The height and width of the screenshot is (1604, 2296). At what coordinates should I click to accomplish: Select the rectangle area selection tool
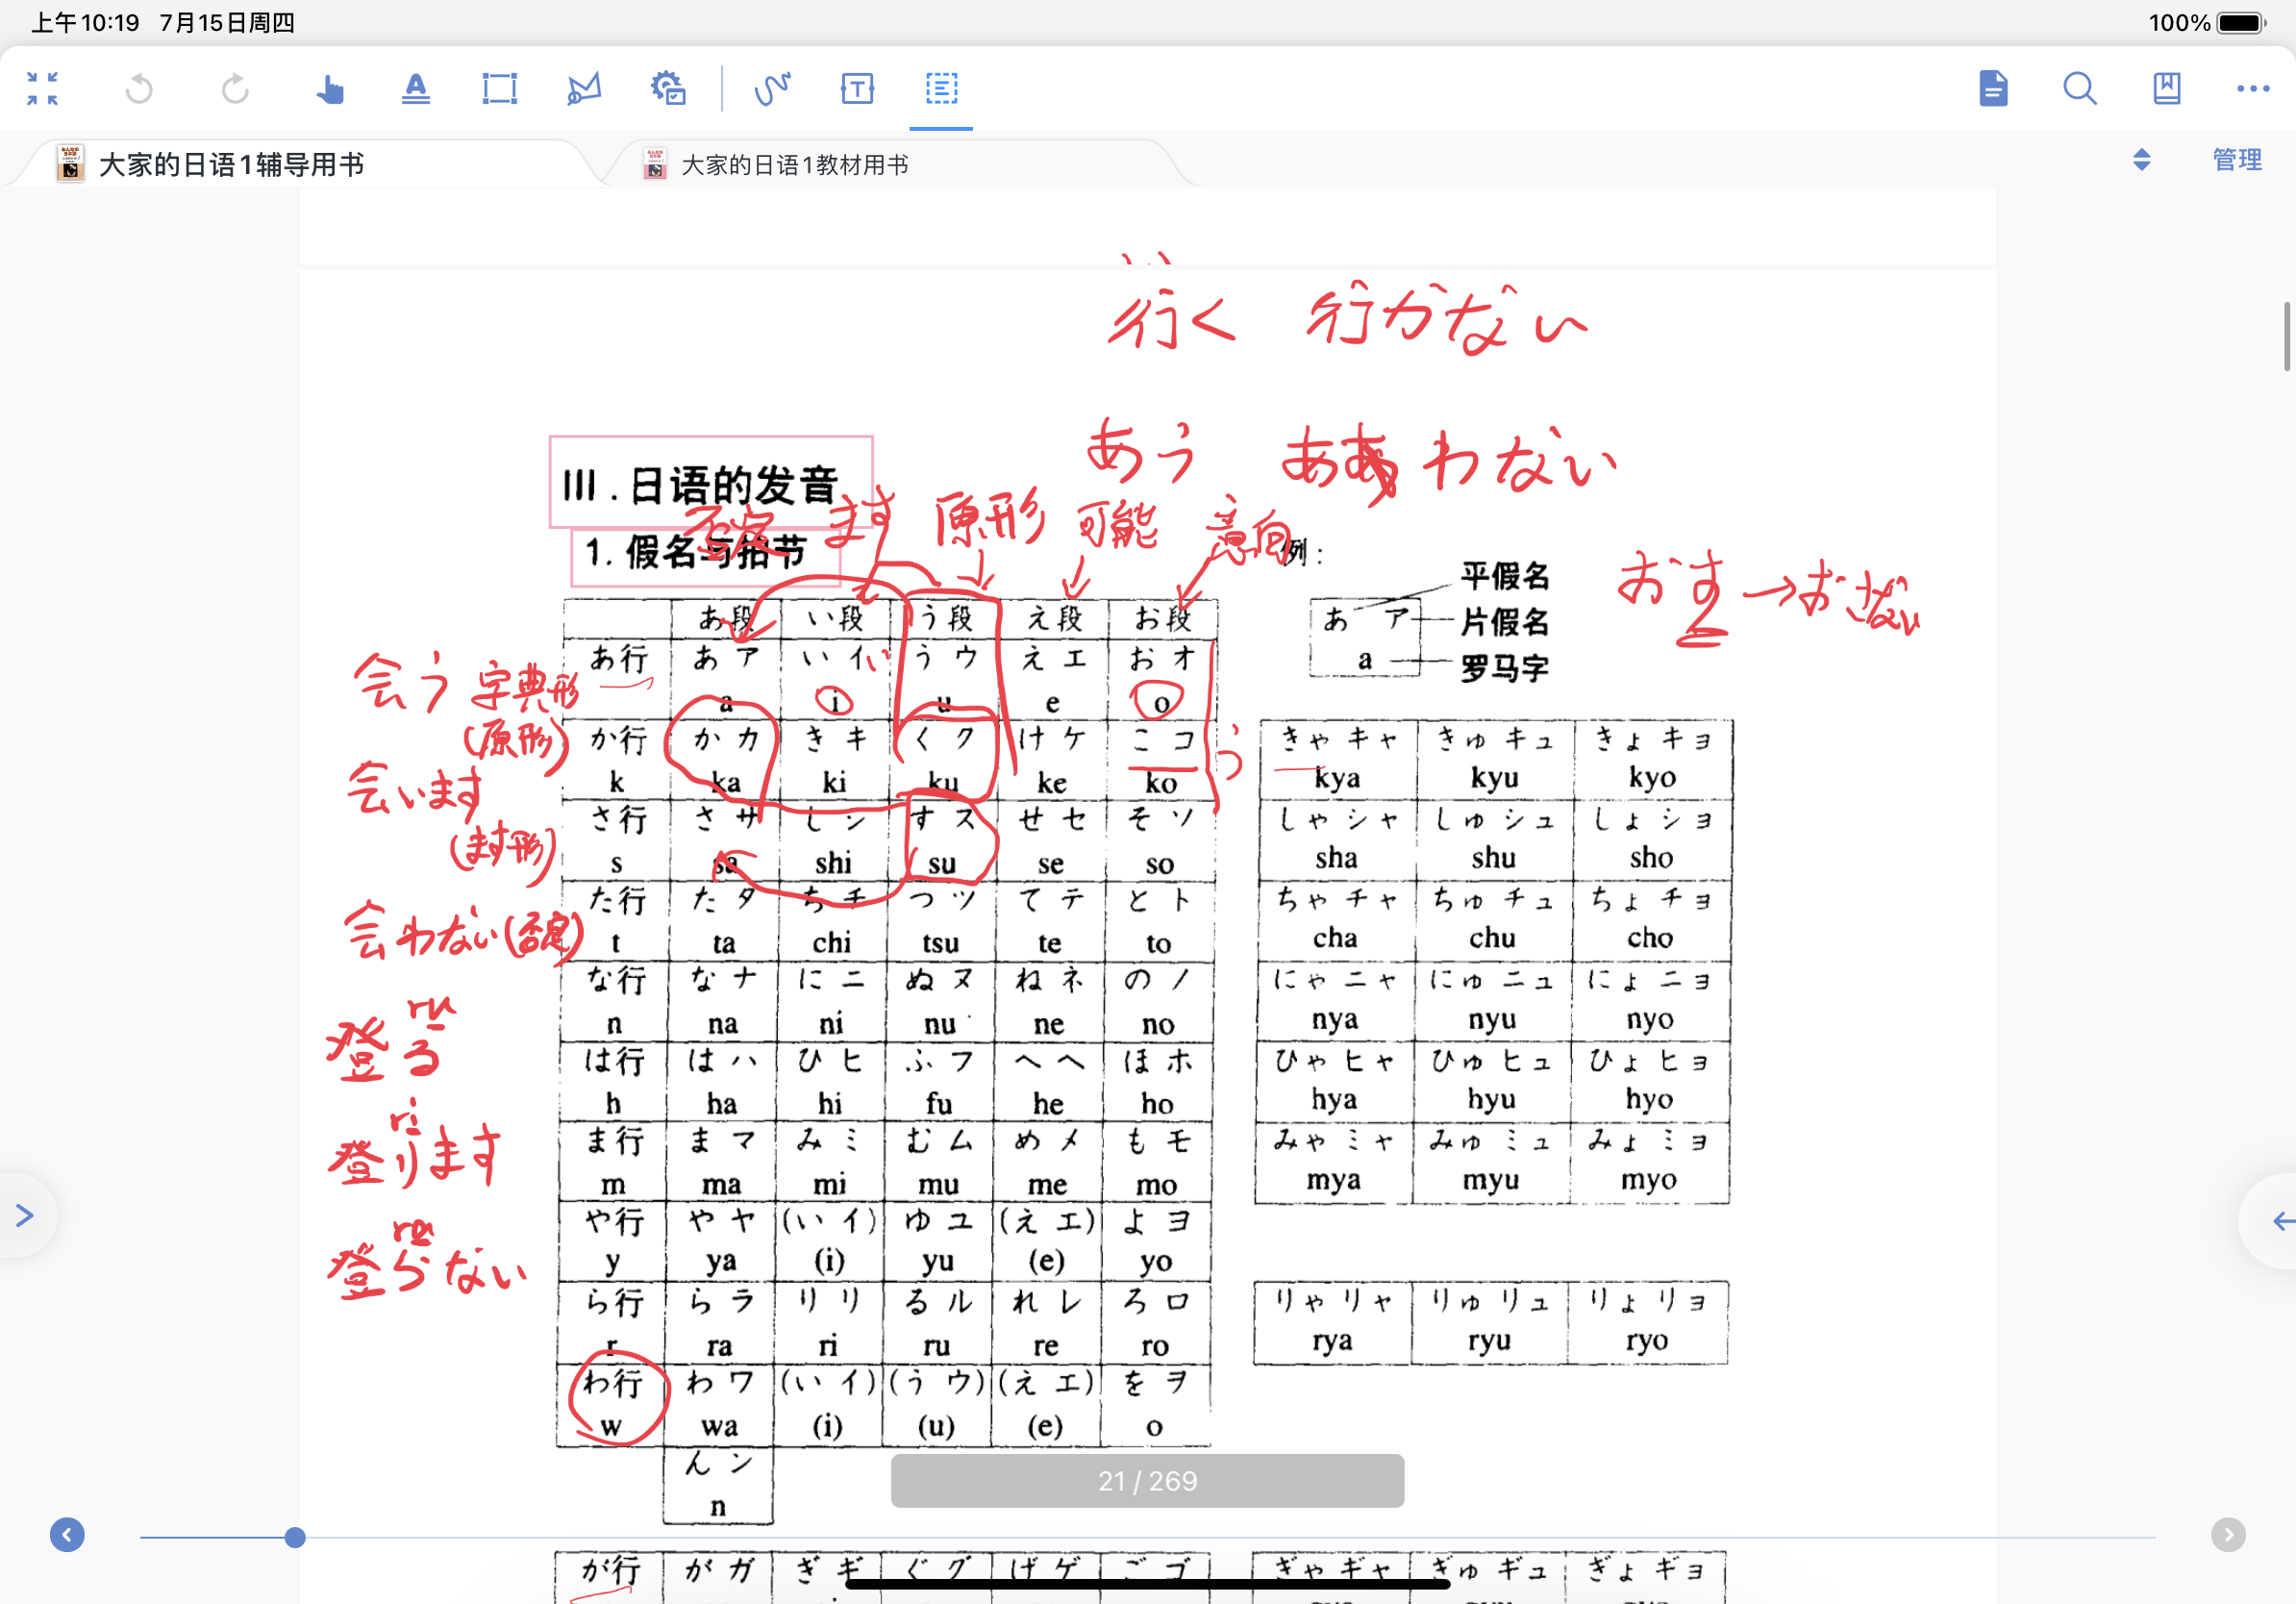pos(499,88)
